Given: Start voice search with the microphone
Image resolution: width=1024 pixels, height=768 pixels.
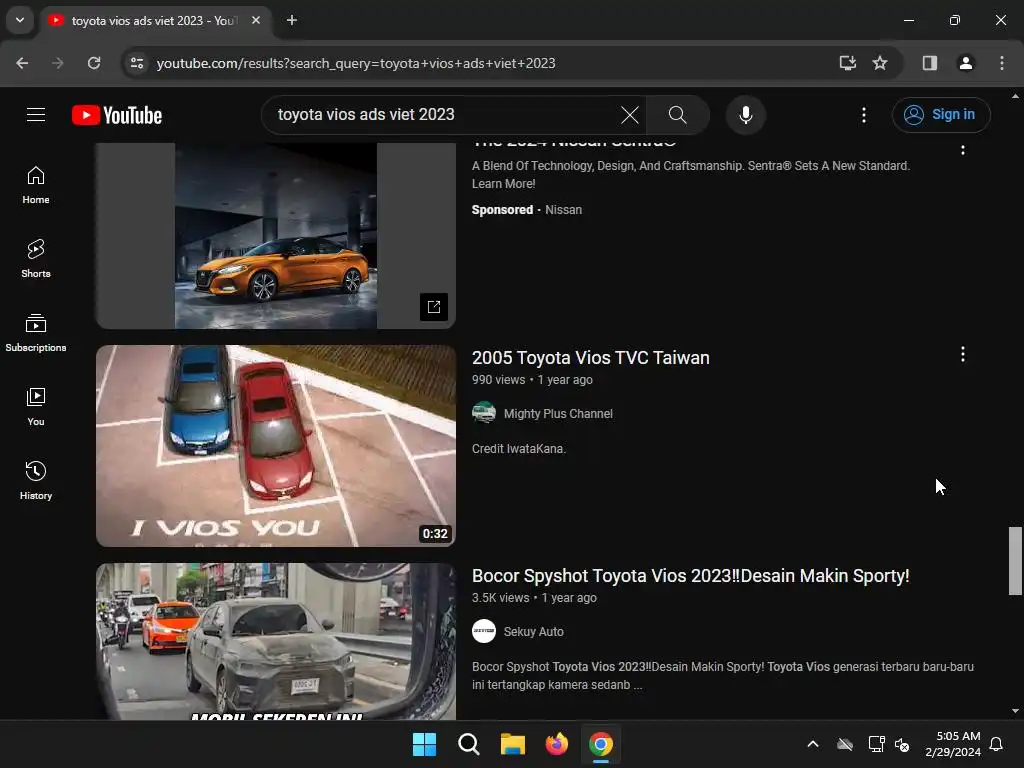Looking at the screenshot, I should click(745, 115).
